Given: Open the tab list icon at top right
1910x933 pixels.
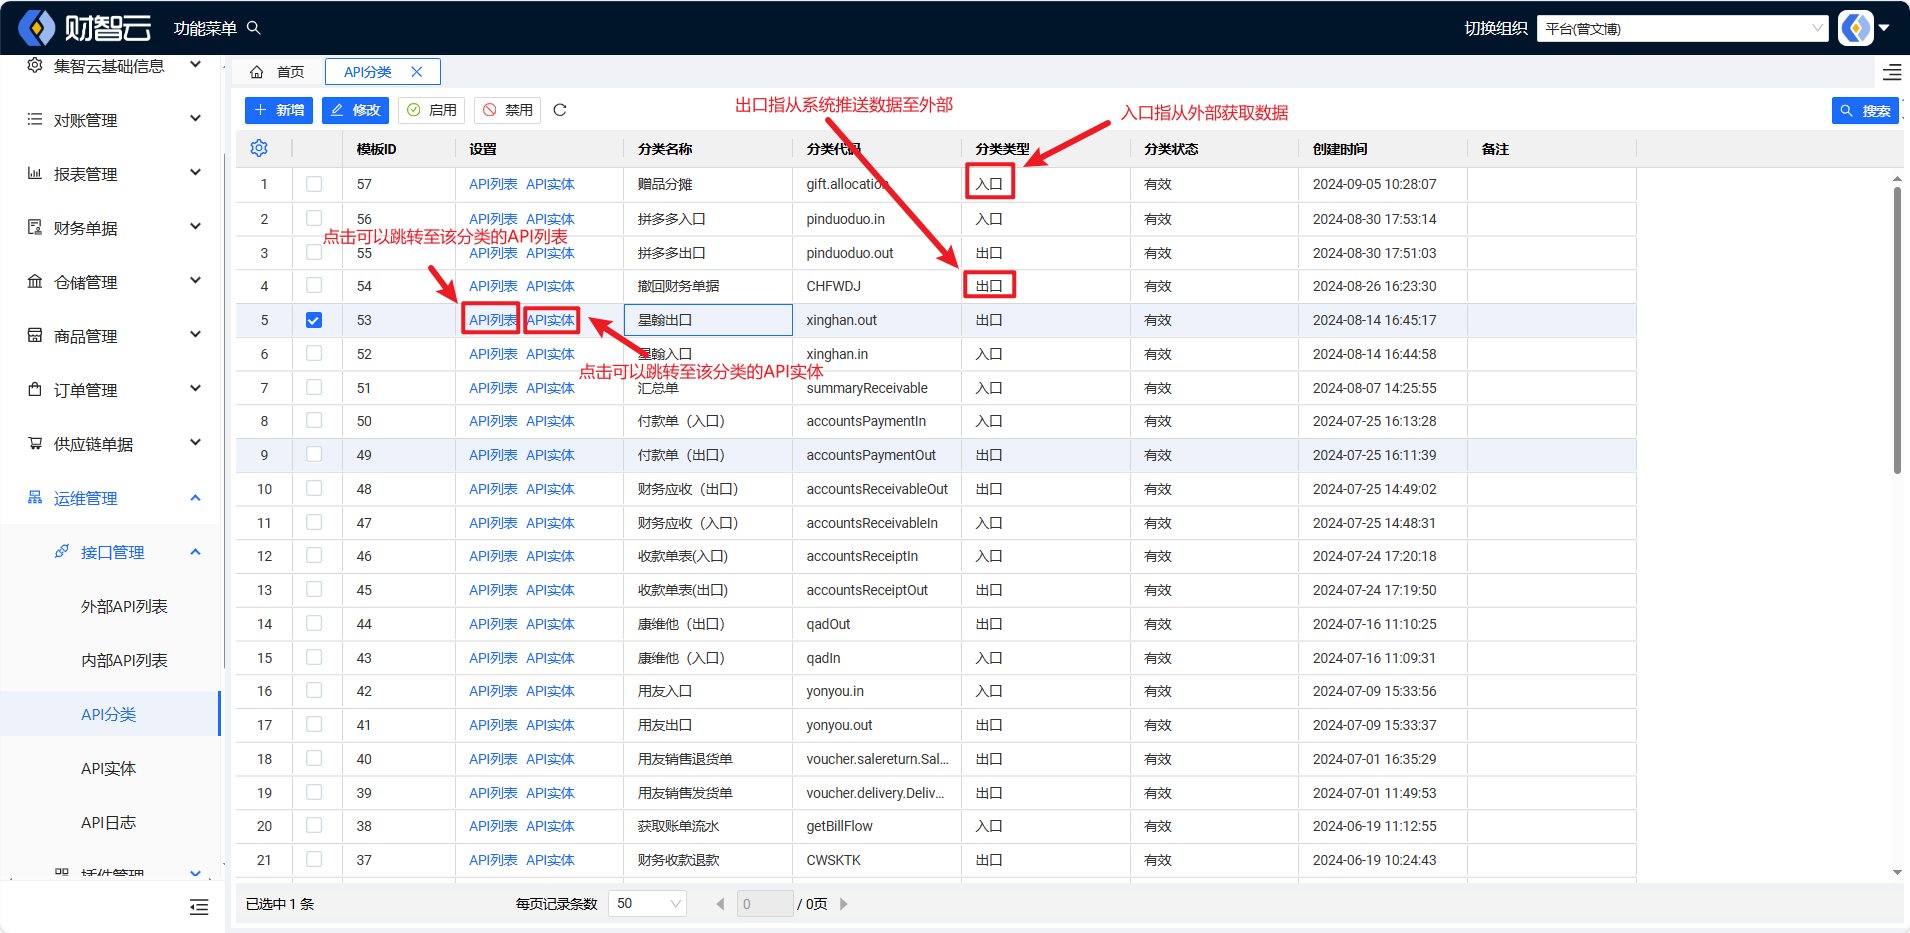Looking at the screenshot, I should click(1892, 72).
